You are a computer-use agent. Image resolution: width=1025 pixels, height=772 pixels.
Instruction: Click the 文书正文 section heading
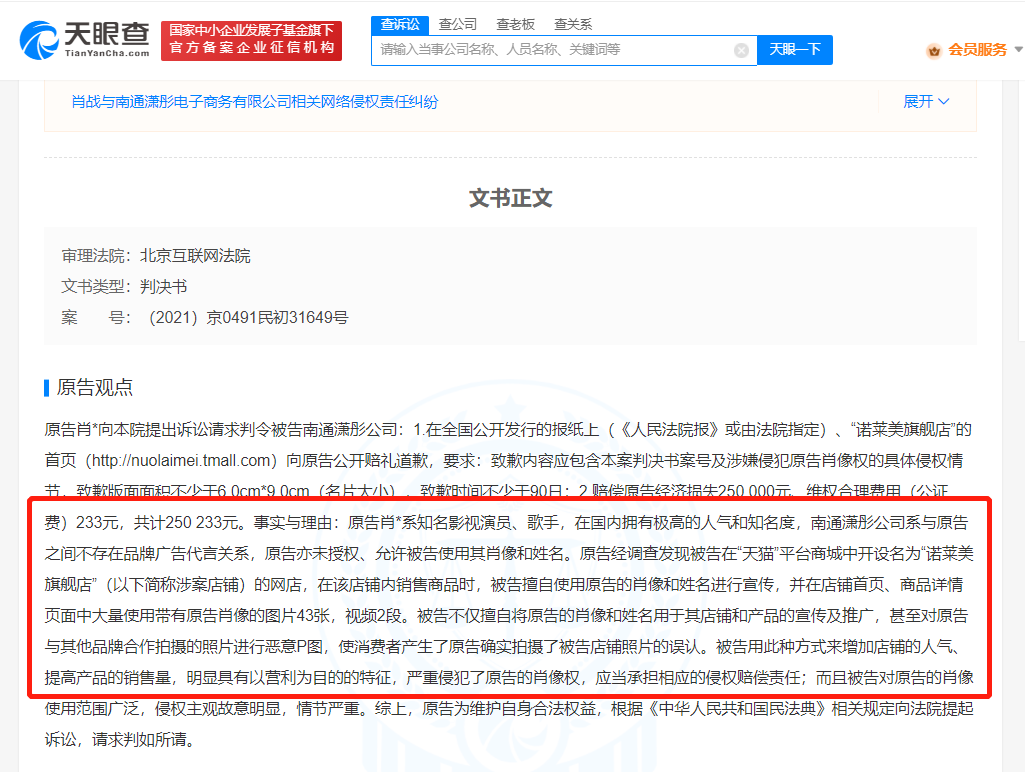pos(510,198)
